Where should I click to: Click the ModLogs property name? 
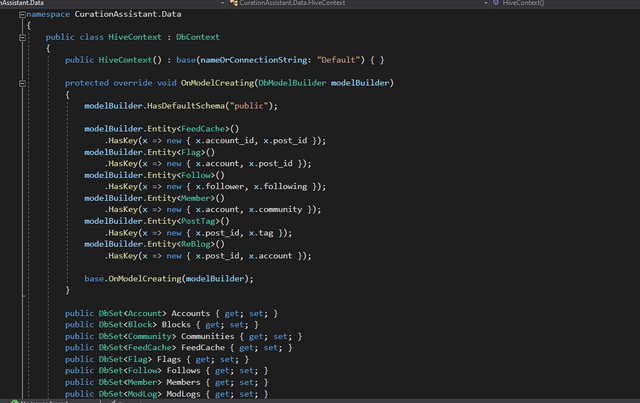point(183,394)
